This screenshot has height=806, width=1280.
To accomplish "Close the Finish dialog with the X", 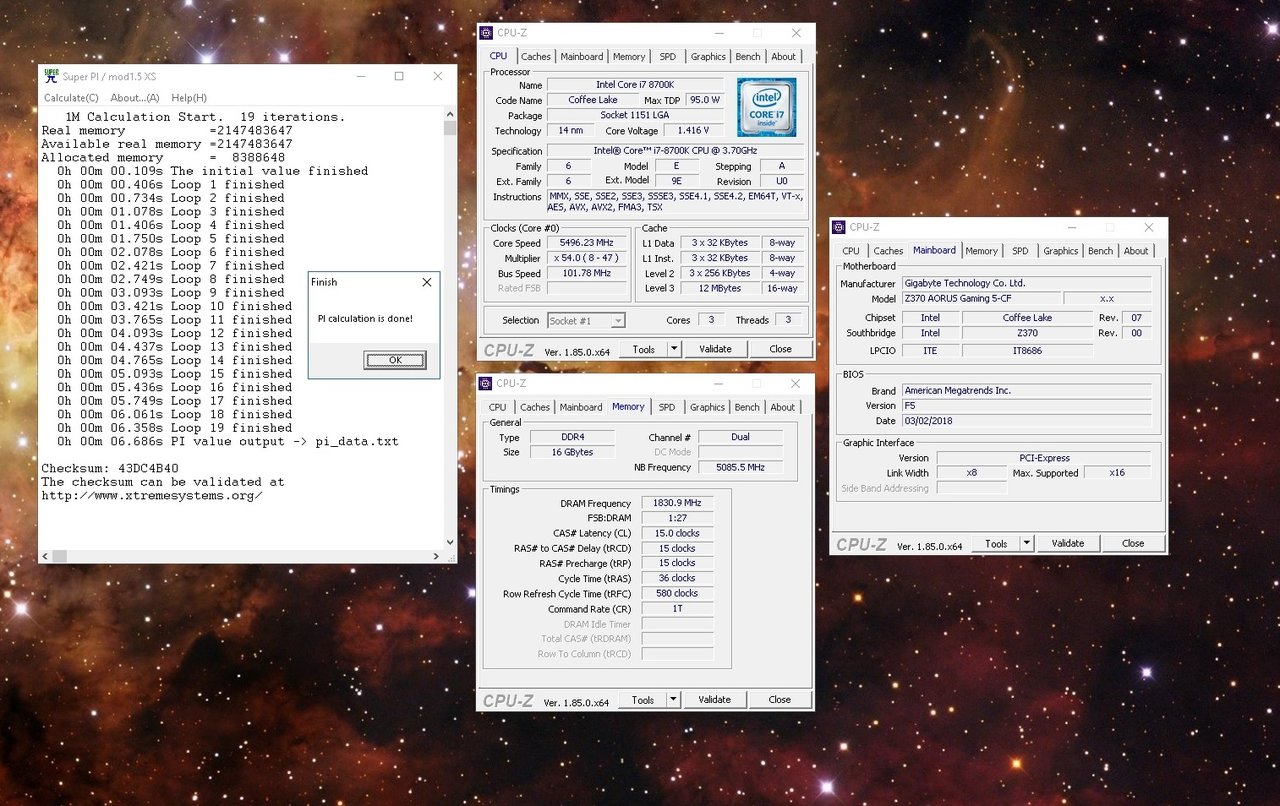I will [427, 282].
